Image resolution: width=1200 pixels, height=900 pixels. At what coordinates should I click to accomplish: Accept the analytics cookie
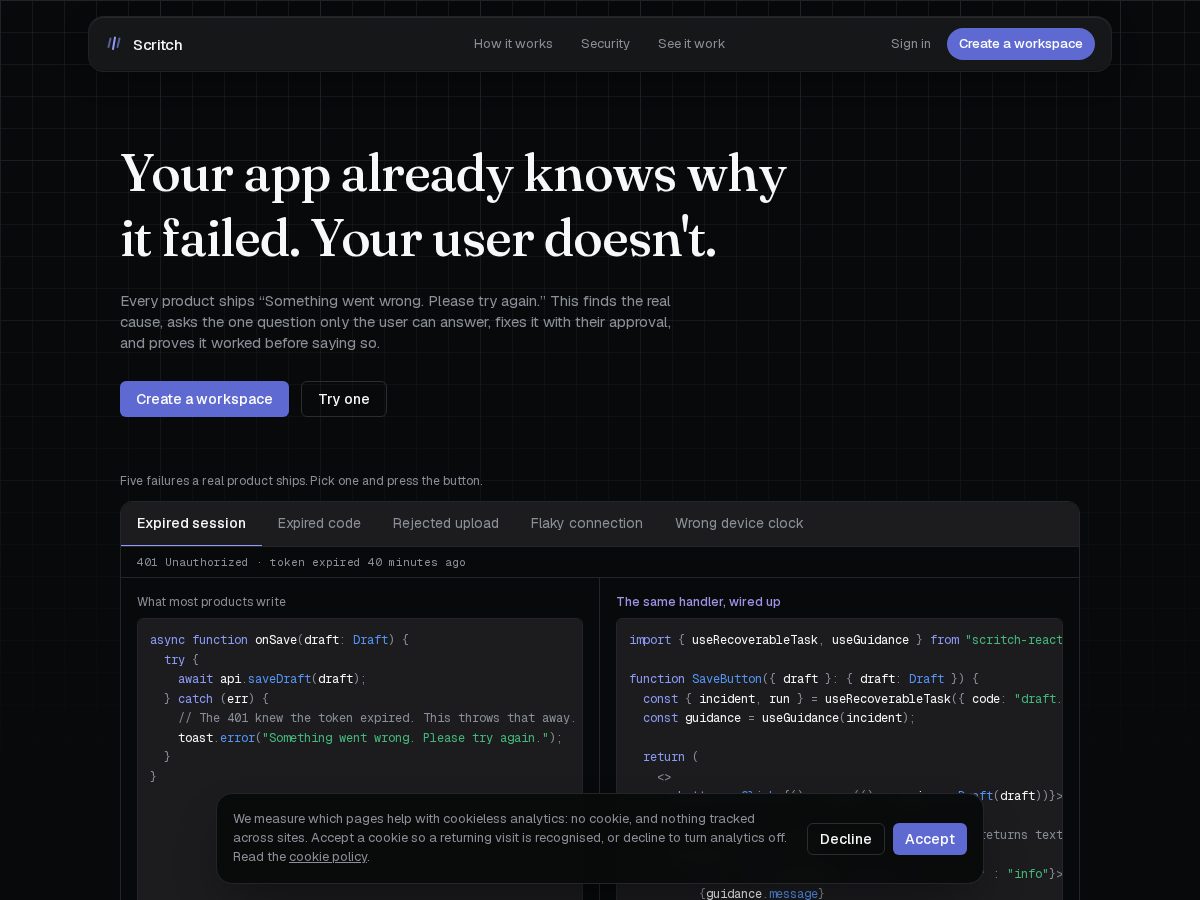point(930,839)
